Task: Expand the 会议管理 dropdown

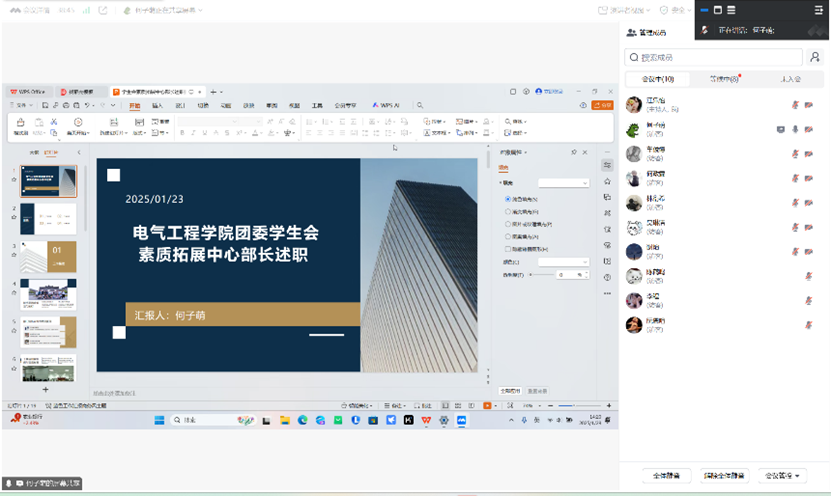Action: tap(781, 476)
